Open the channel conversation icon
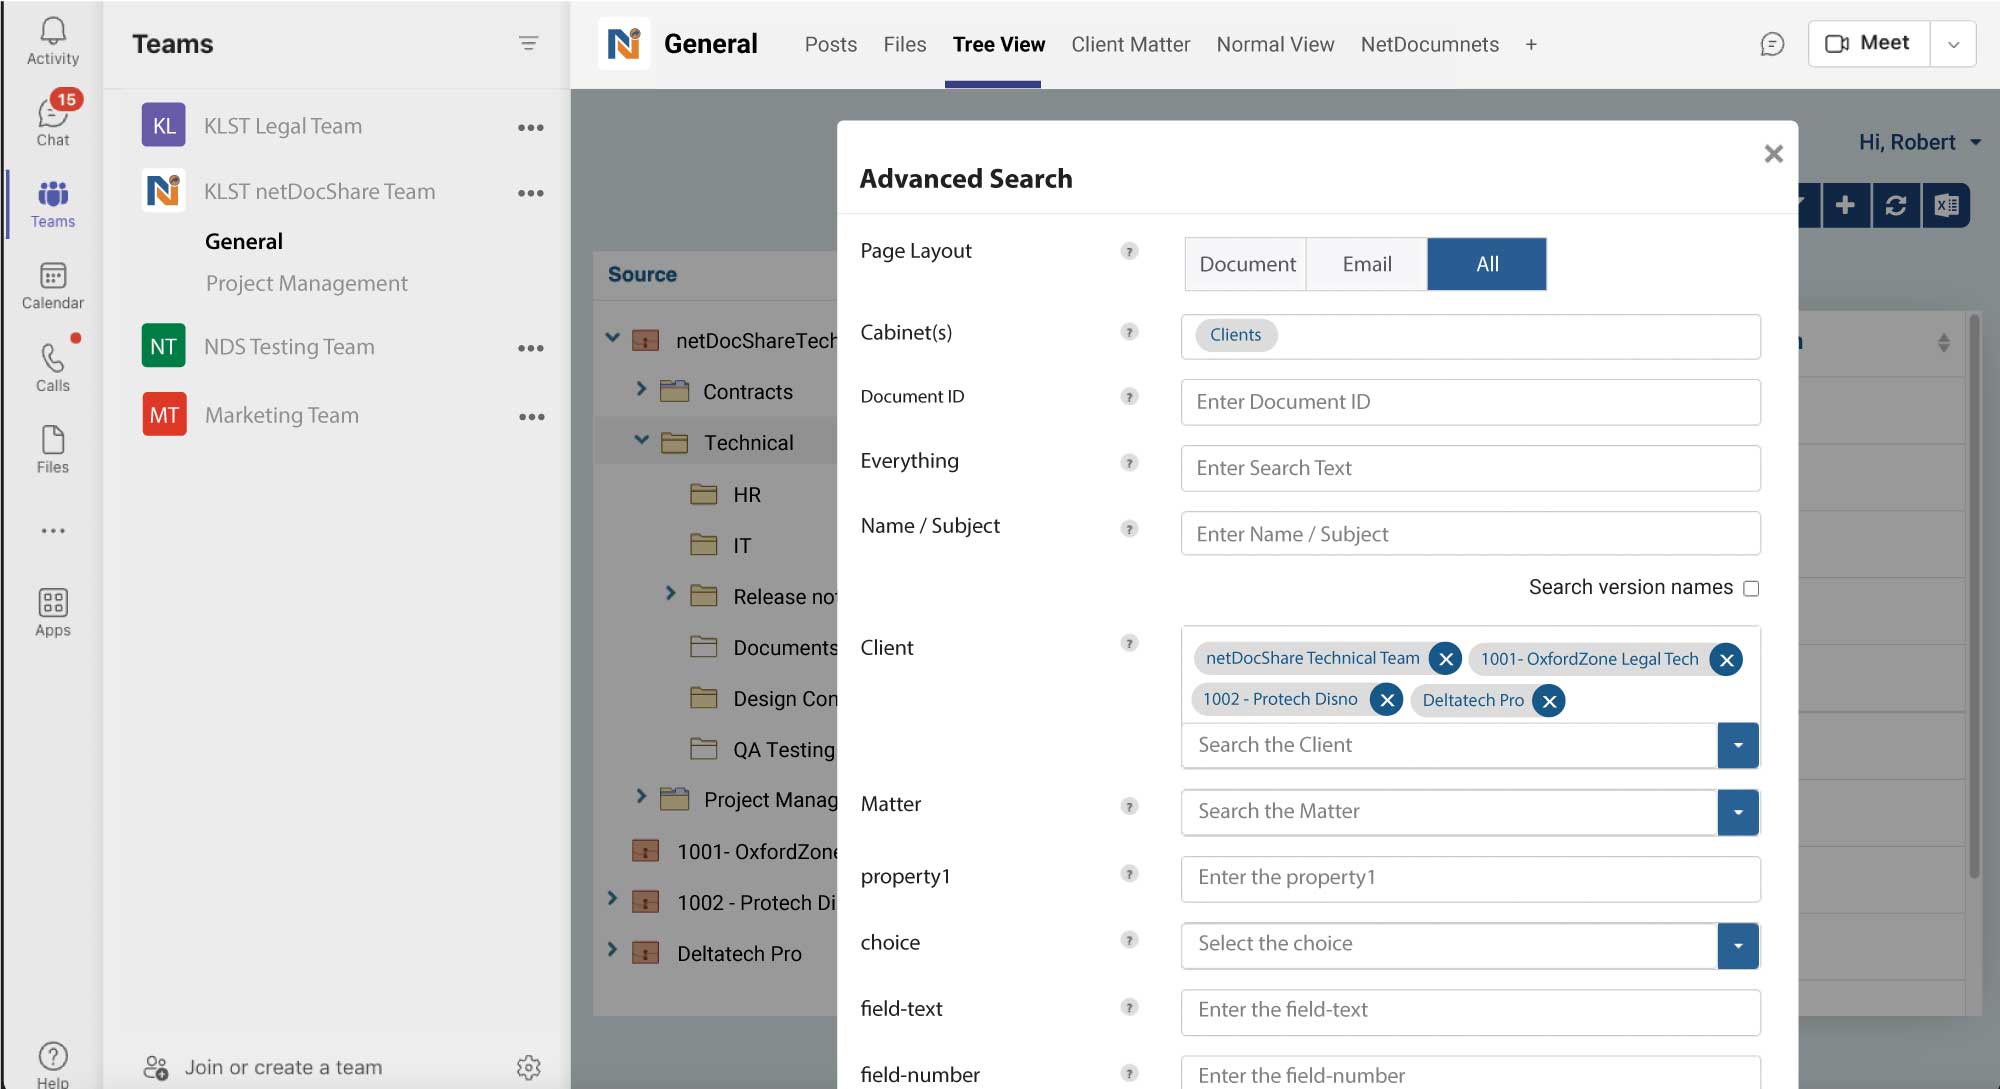The height and width of the screenshot is (1089, 2000). pyautogui.click(x=1772, y=44)
